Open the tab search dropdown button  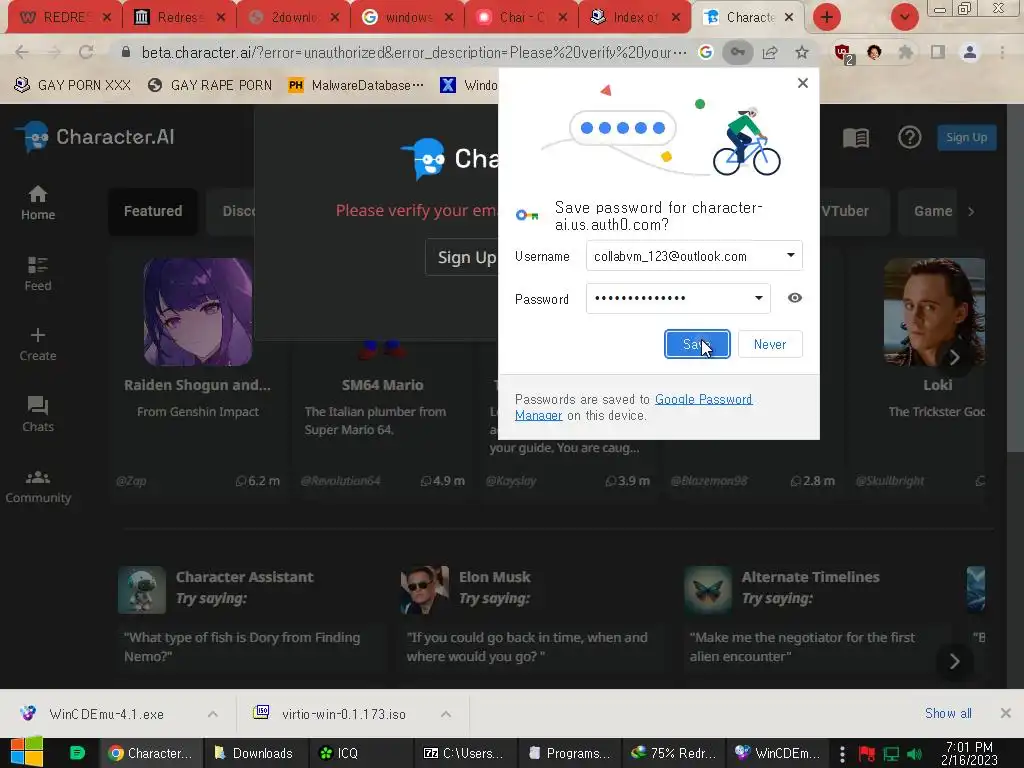pos(904,17)
